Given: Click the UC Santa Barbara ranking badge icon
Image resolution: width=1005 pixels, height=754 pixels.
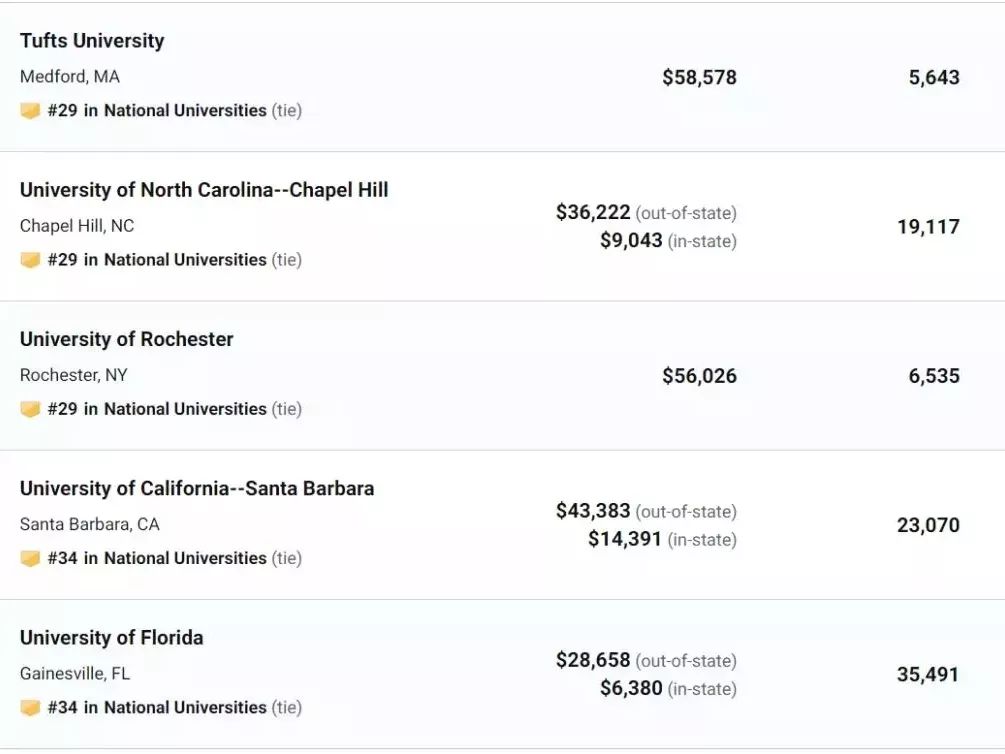Looking at the screenshot, I should click(x=30, y=558).
